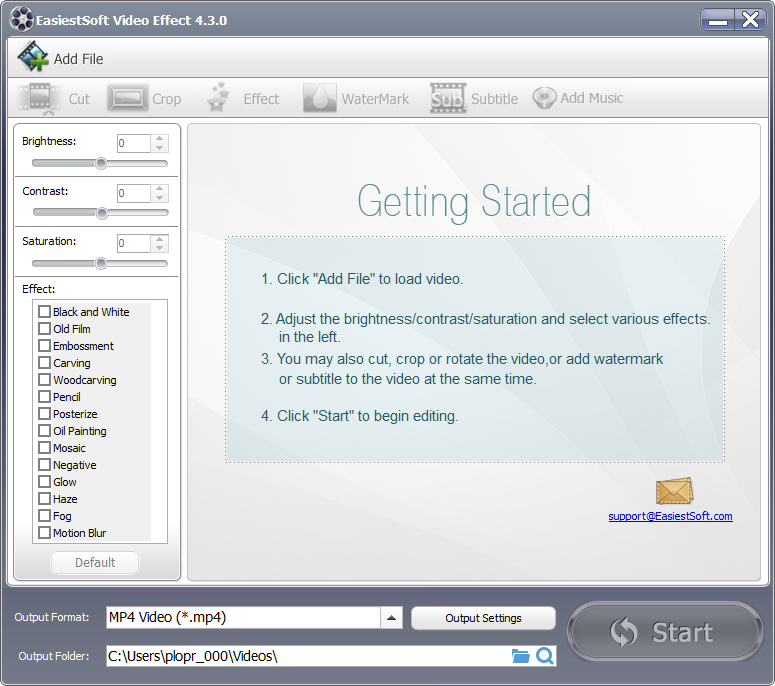
Task: Open Output Settings
Action: pyautogui.click(x=483, y=618)
